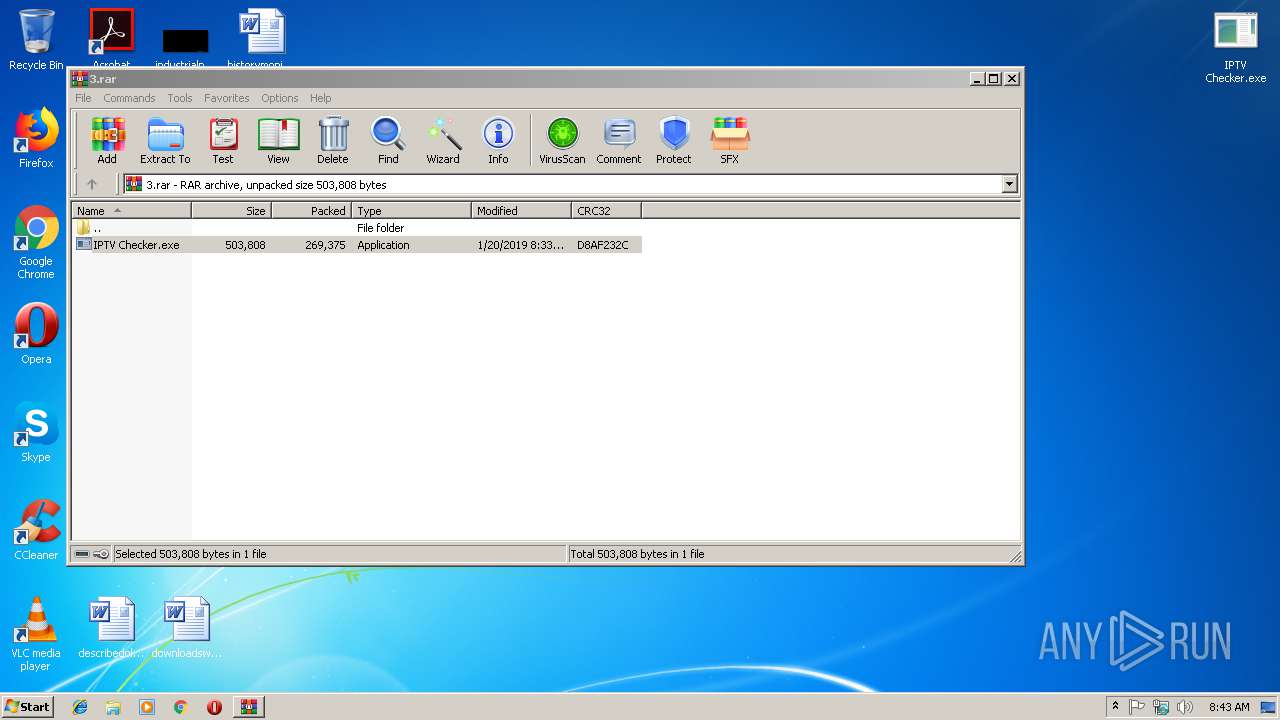Open the Recycle Bin desktop icon
Screen dimensions: 1280x720
pyautogui.click(x=36, y=40)
